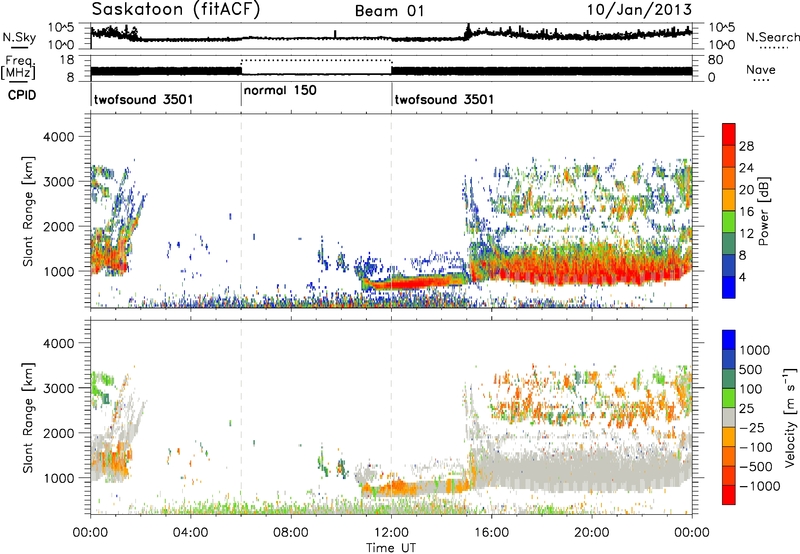This screenshot has height=554, width=800.
Task: Click the 'Velocity [m s-1]' colorbar label
Action: pyautogui.click(x=790, y=417)
